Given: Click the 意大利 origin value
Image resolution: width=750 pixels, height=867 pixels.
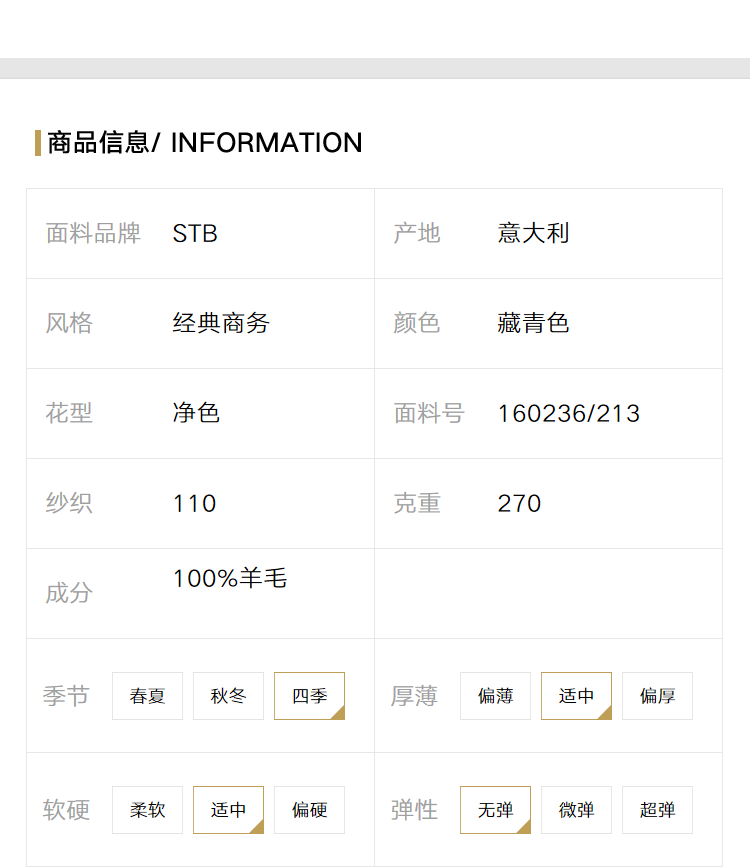Looking at the screenshot, I should point(533,233).
